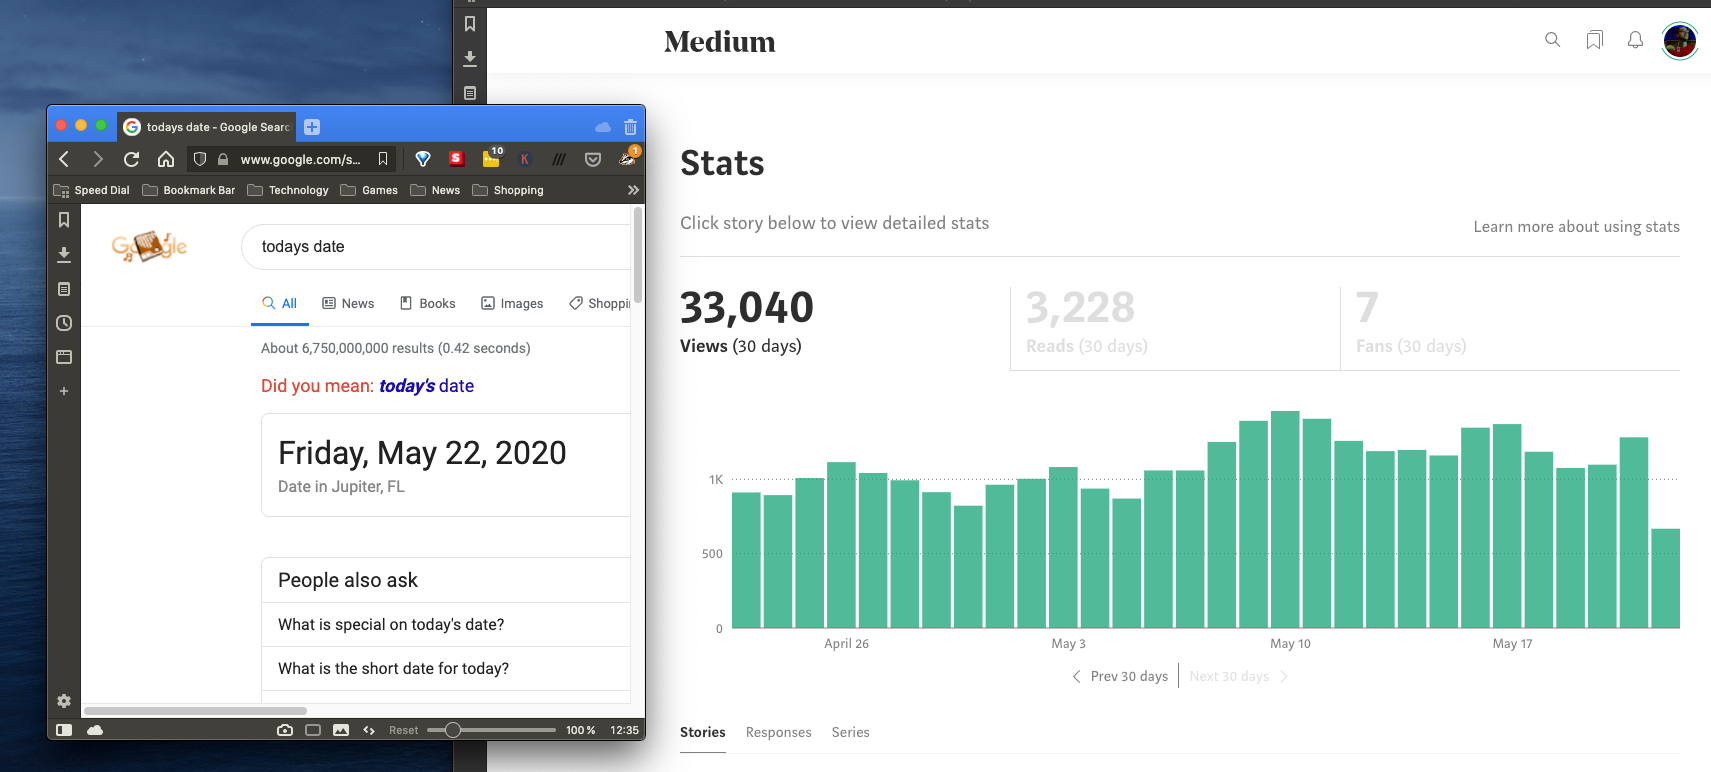This screenshot has width=1711, height=772.
Task: Switch to Responses tab in Medium stats
Action: coord(778,732)
